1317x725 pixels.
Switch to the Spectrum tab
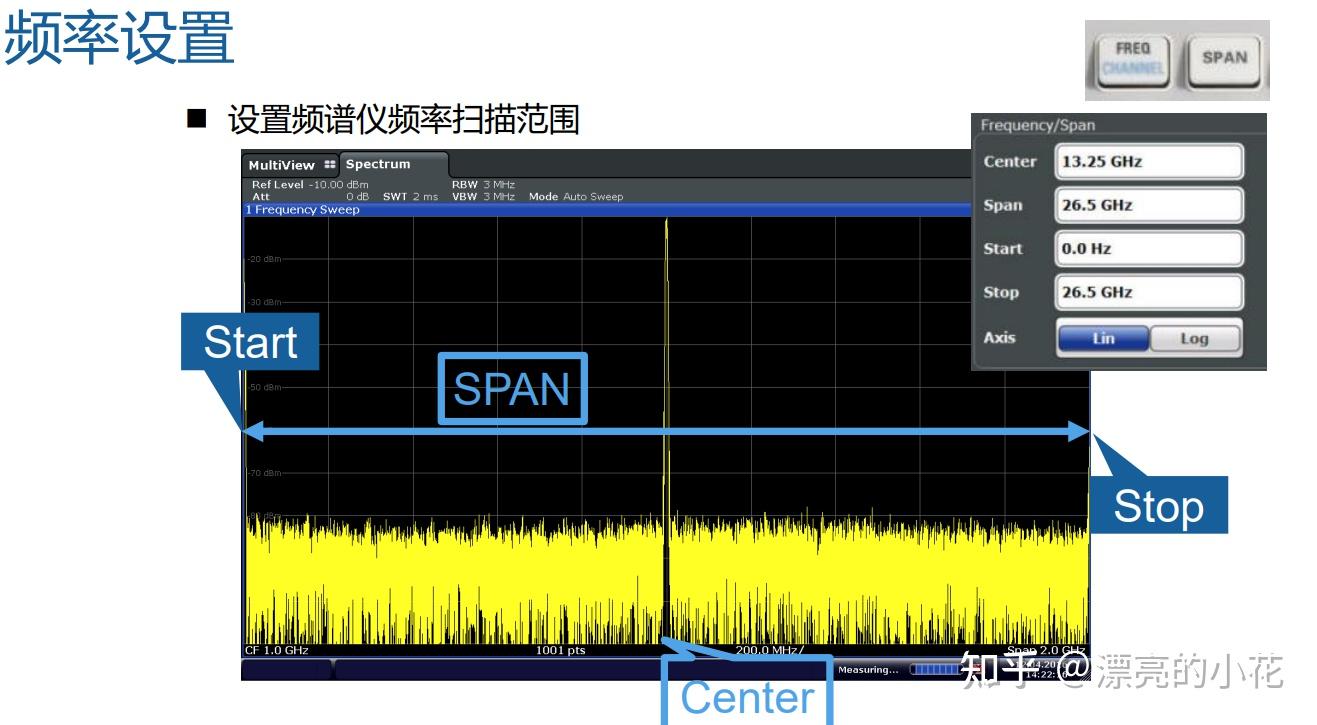pos(380,164)
